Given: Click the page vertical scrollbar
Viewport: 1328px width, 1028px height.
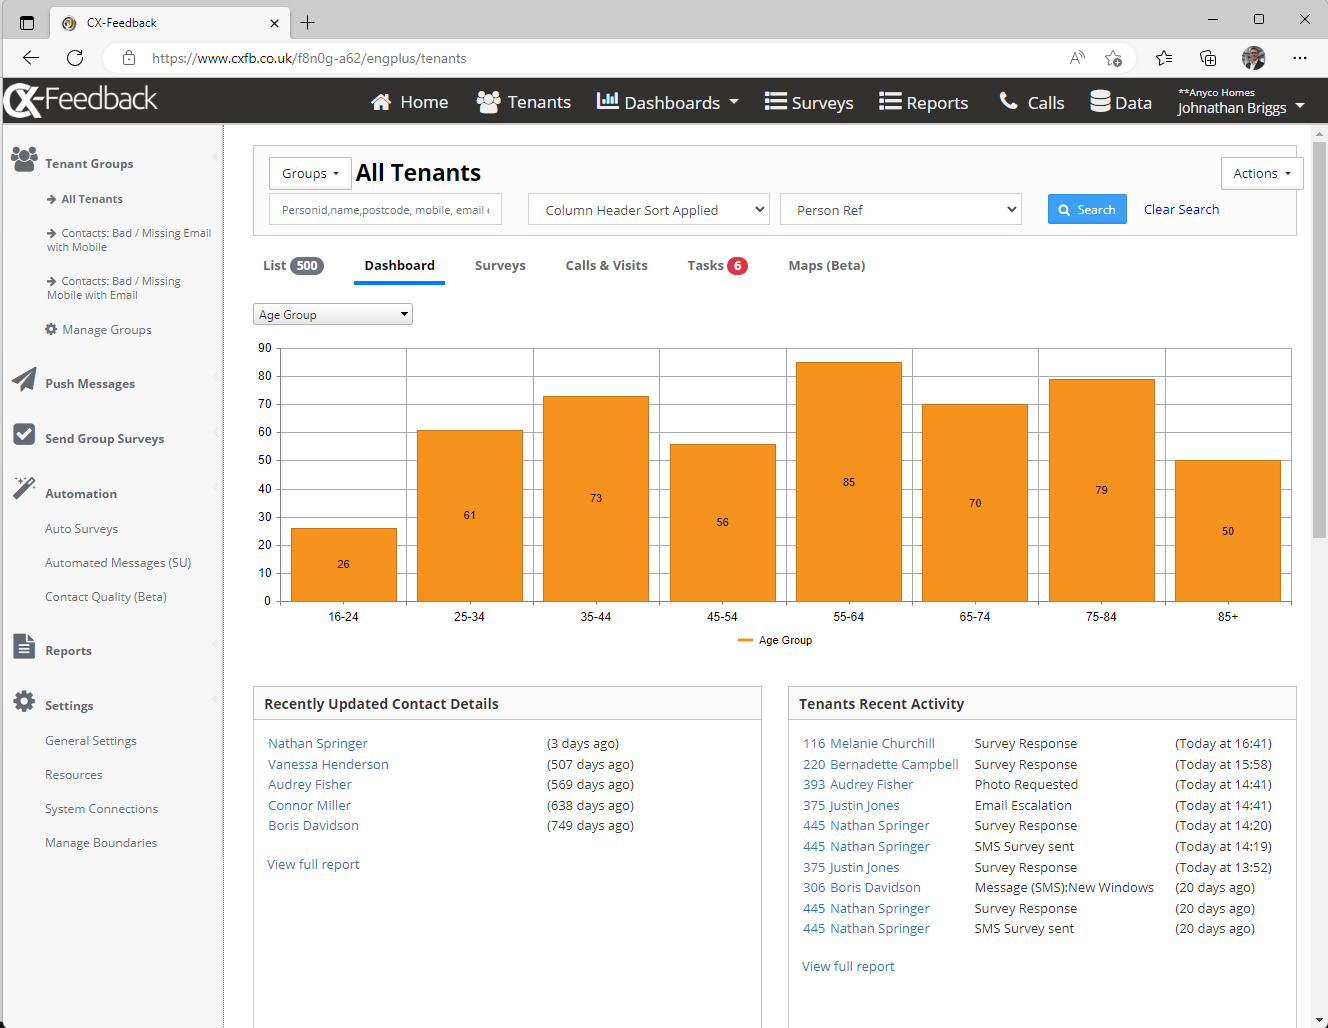Looking at the screenshot, I should point(1319,340).
